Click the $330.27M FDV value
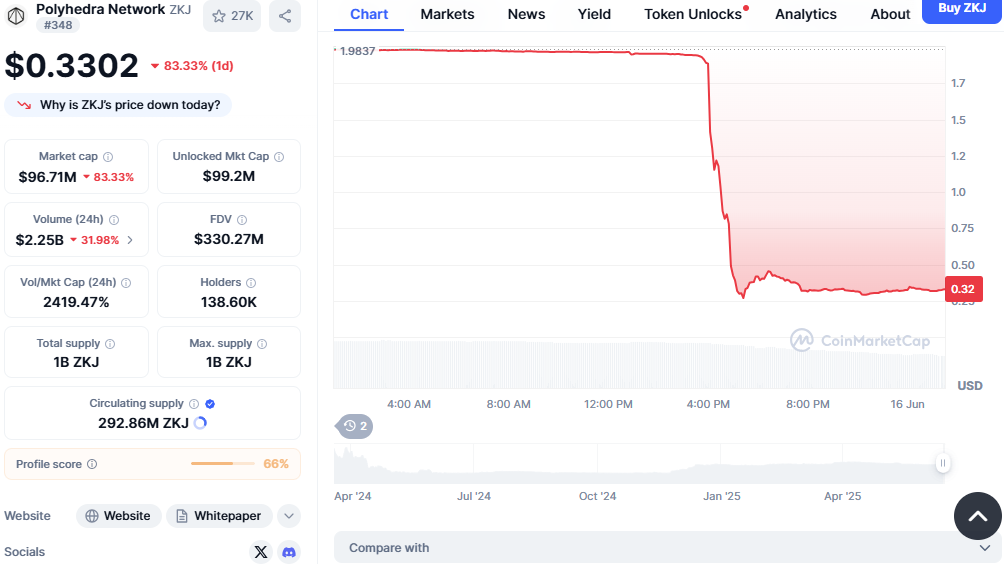Image resolution: width=1004 pixels, height=564 pixels. [x=229, y=239]
